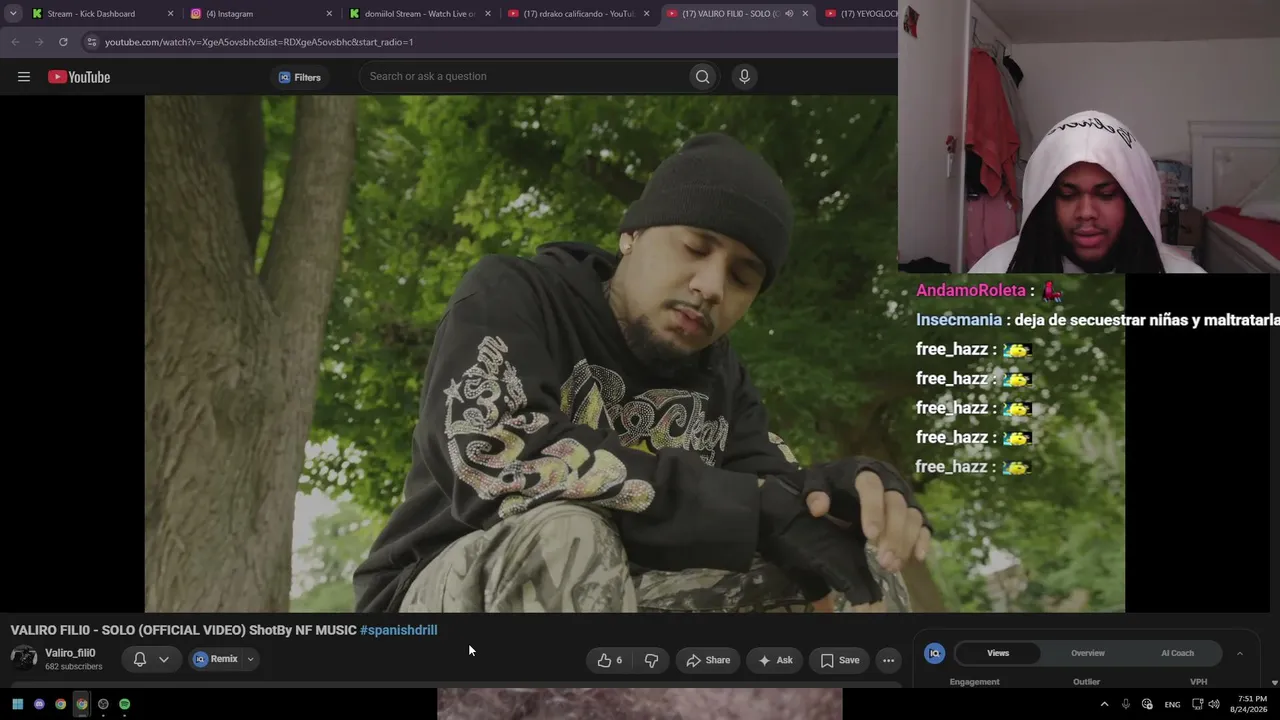Go to YouTube home via logo
This screenshot has width=1280, height=720.
(79, 77)
